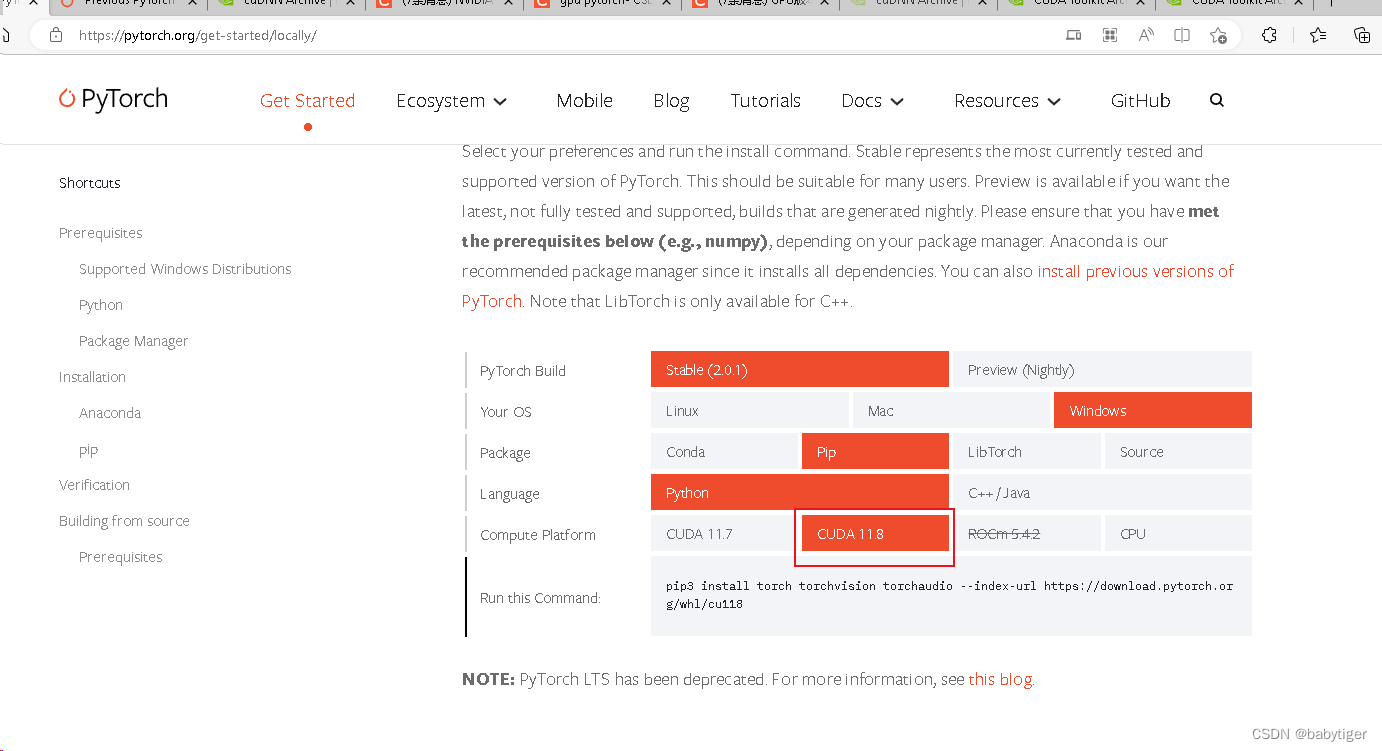The image size is (1382, 751).
Task: Open the 'this blog' link
Action: point(1000,679)
